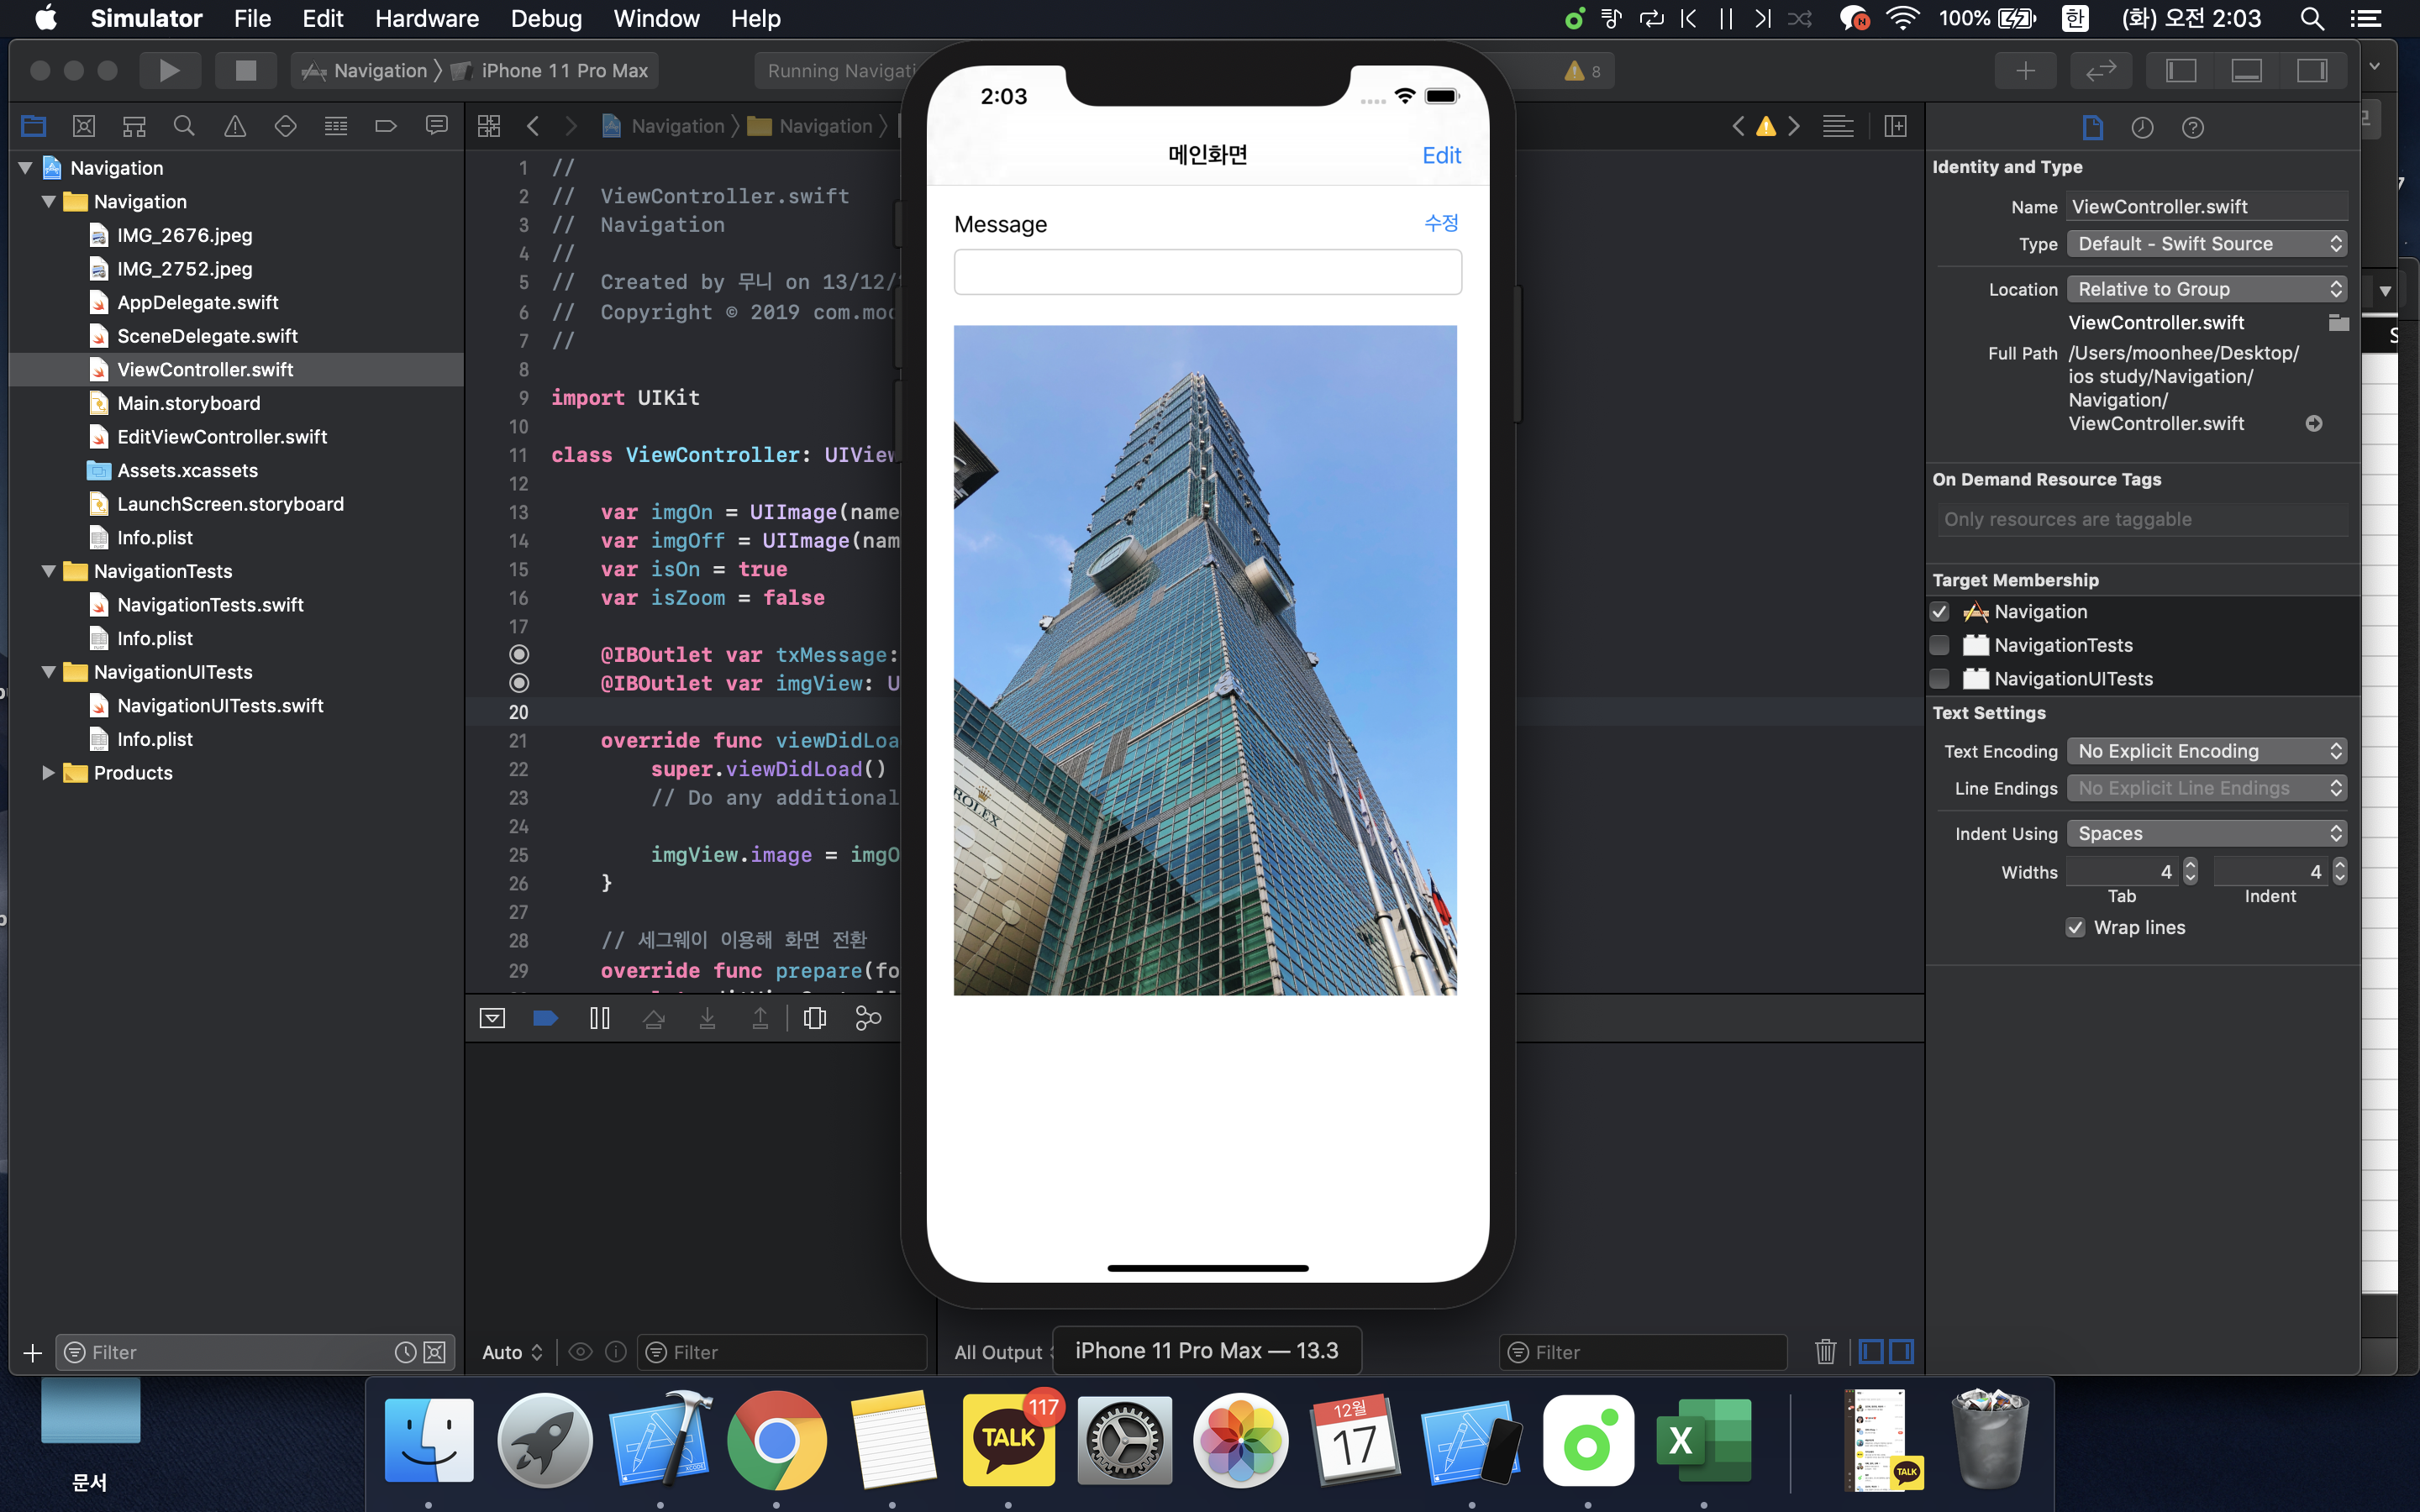Click Debug View Hierarchy icon
This screenshot has width=2420, height=1512.
(x=814, y=1018)
